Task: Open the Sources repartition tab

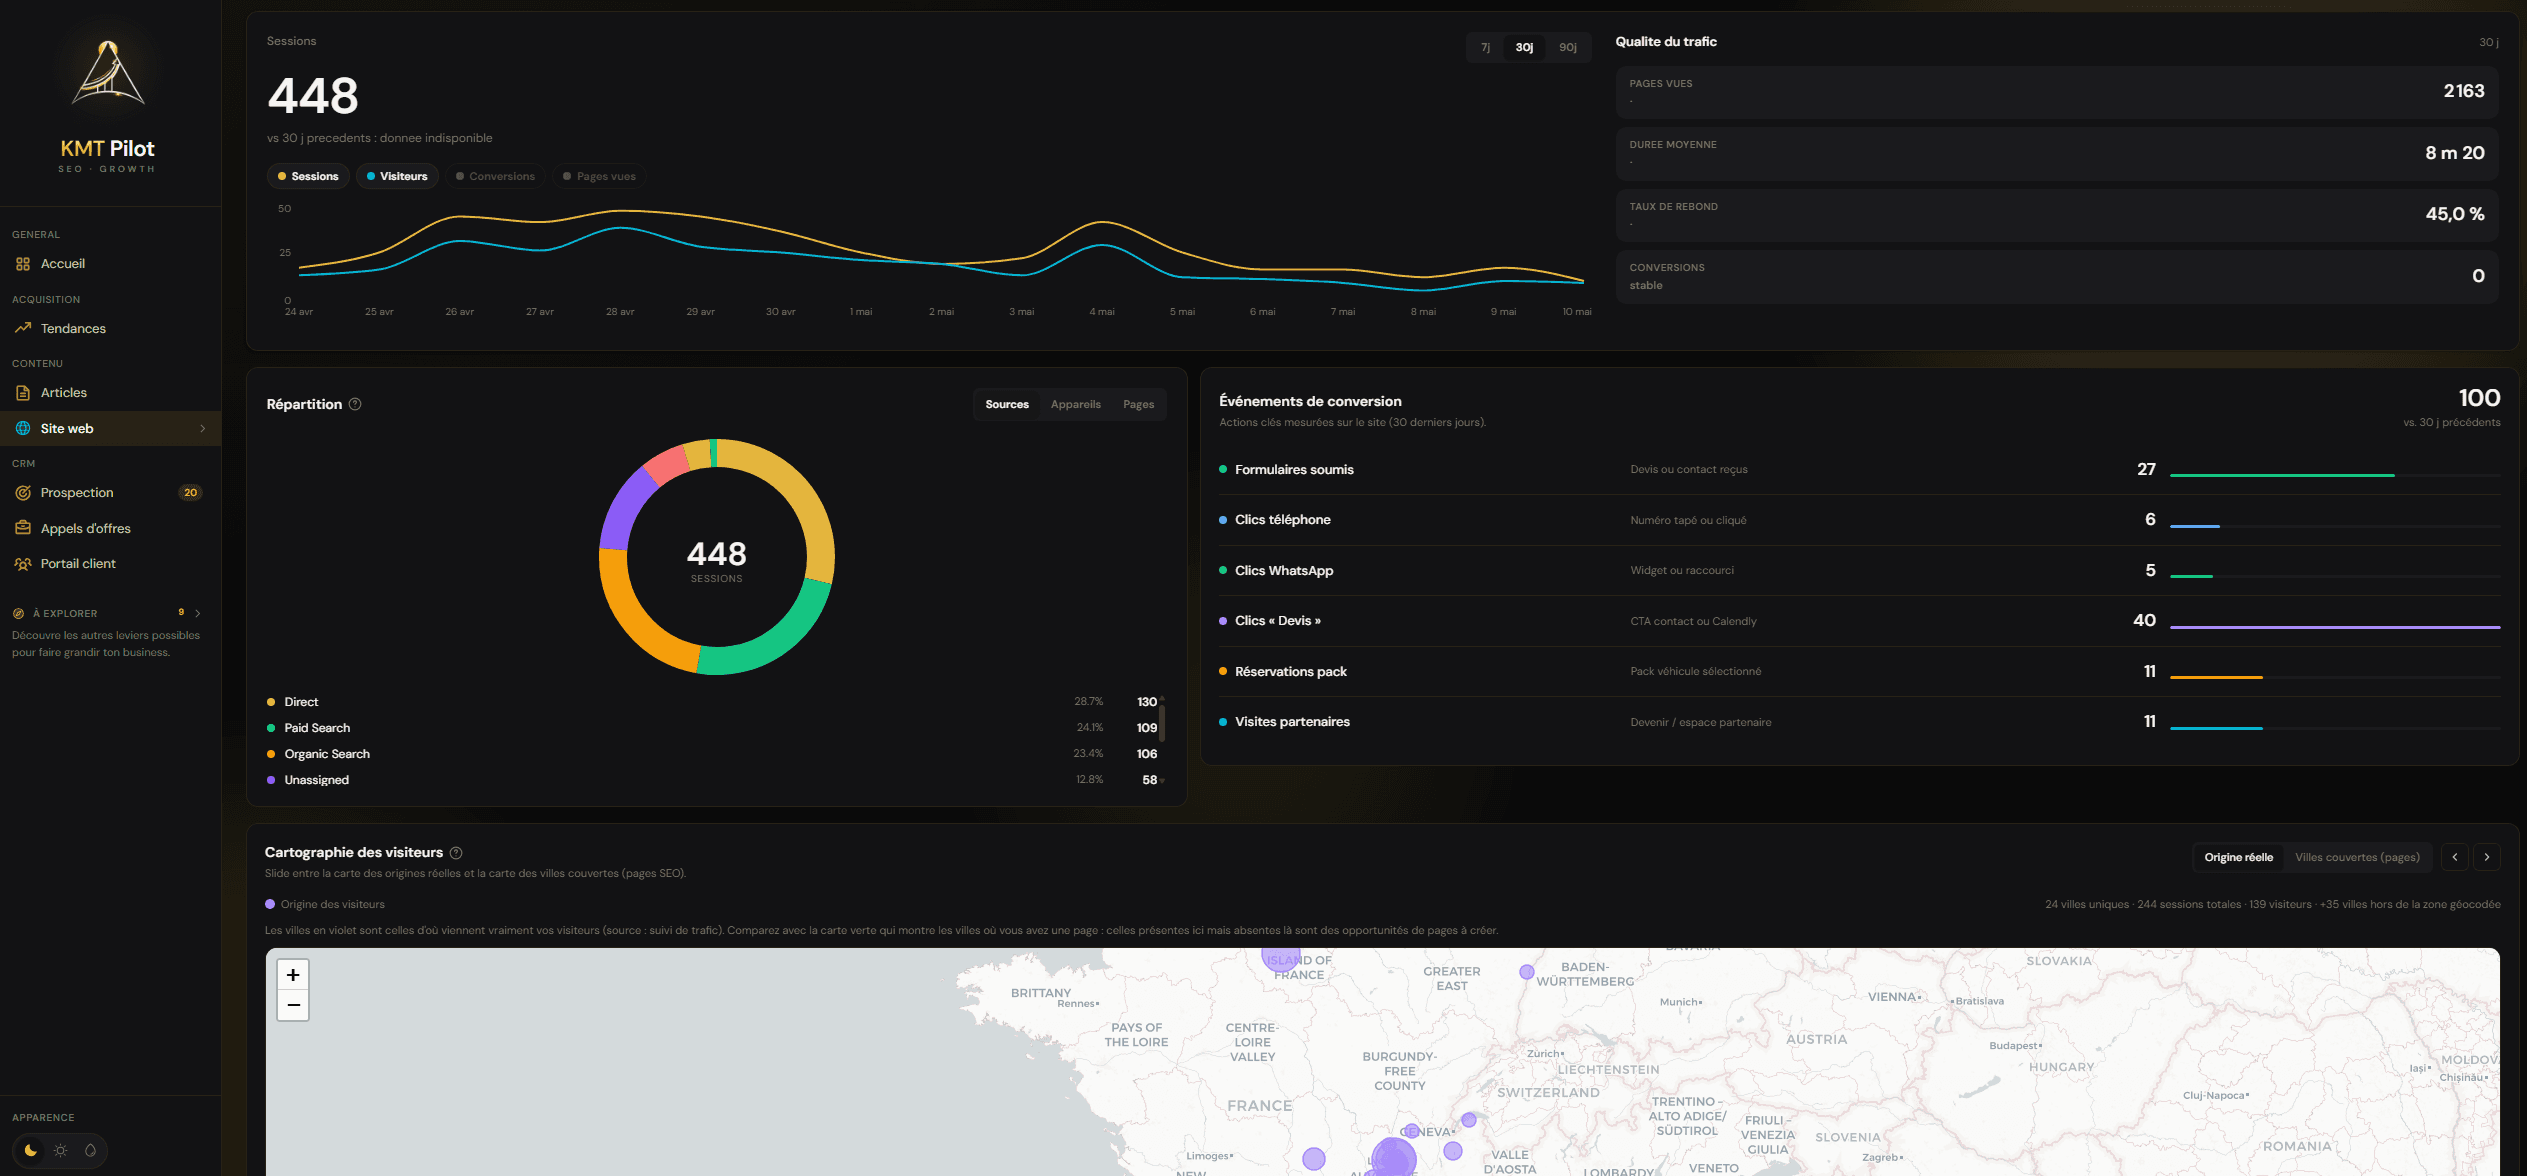Action: click(1007, 405)
